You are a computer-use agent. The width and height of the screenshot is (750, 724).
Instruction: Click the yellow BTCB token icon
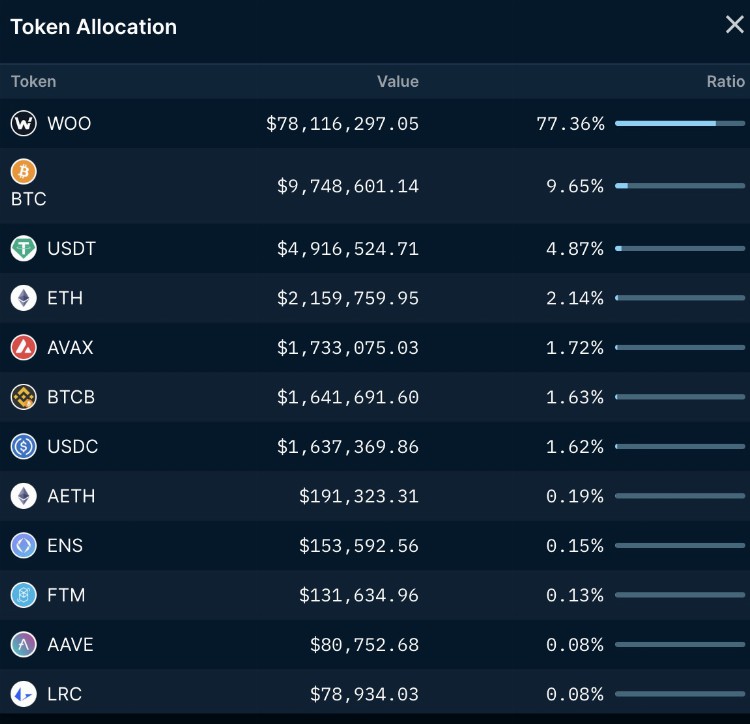click(x=23, y=397)
